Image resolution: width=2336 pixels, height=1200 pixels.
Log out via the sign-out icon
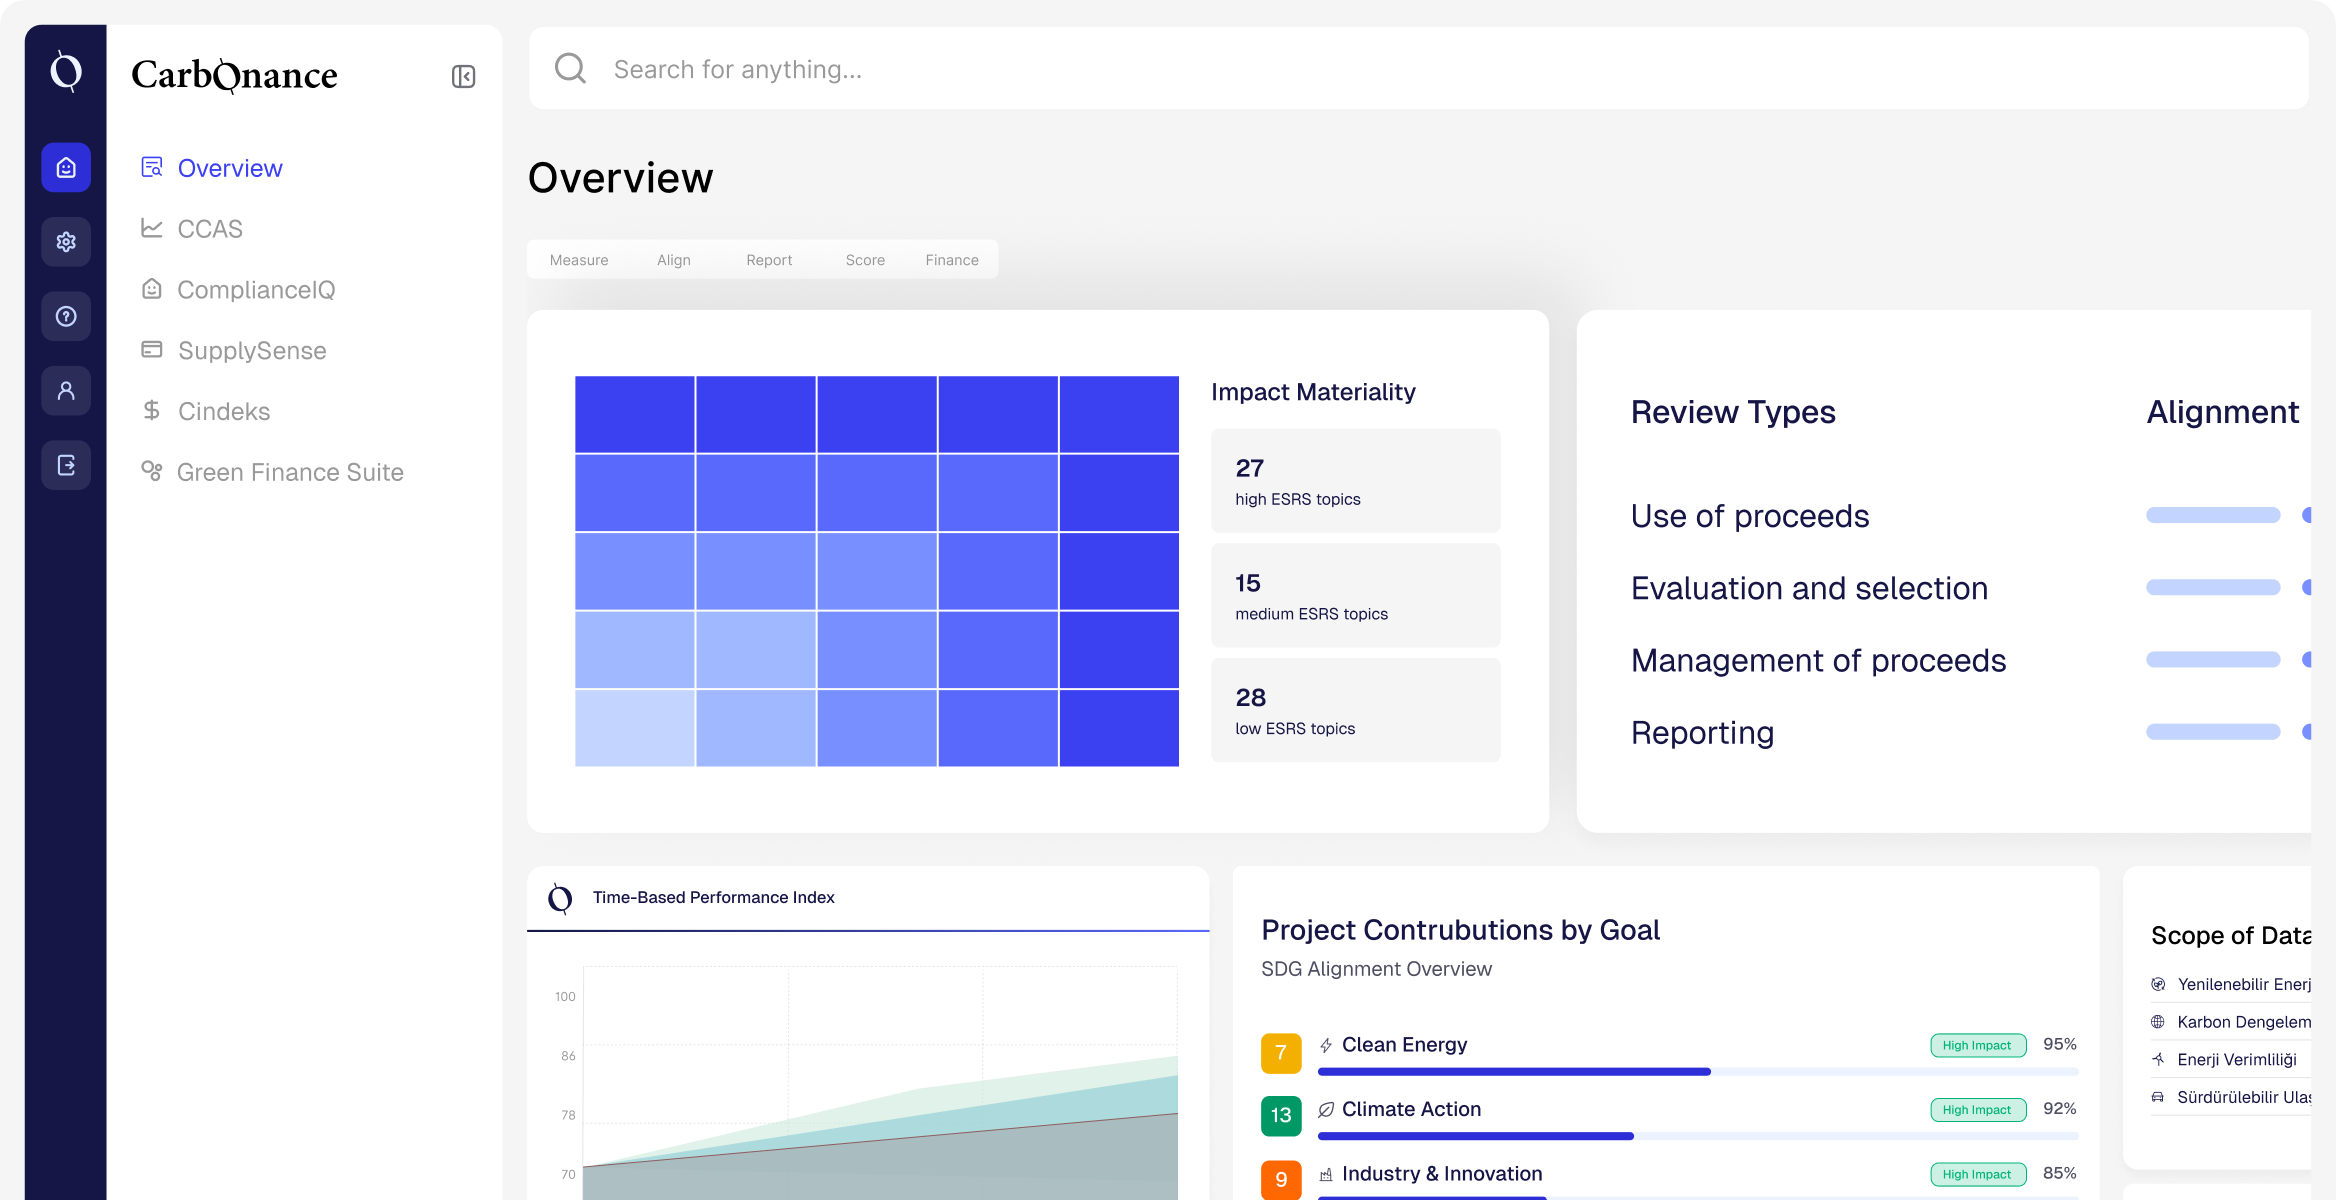65,464
